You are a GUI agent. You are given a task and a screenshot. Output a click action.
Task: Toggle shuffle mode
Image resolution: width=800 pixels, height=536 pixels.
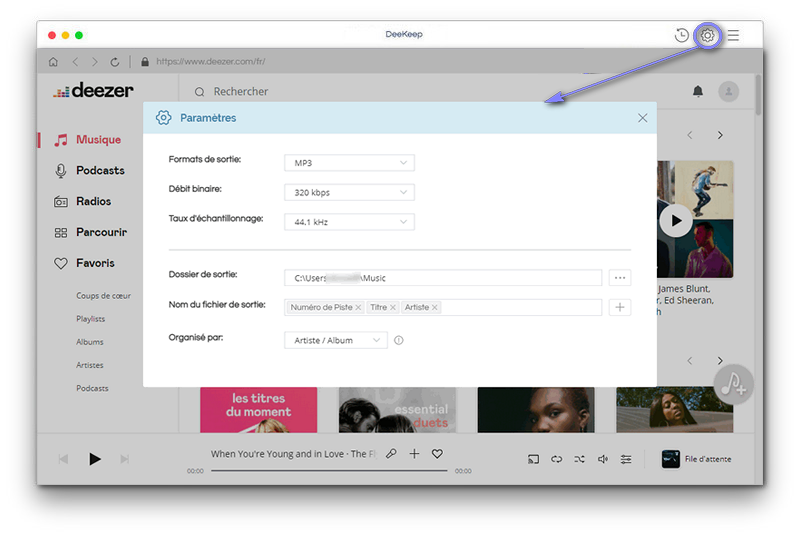tap(580, 459)
